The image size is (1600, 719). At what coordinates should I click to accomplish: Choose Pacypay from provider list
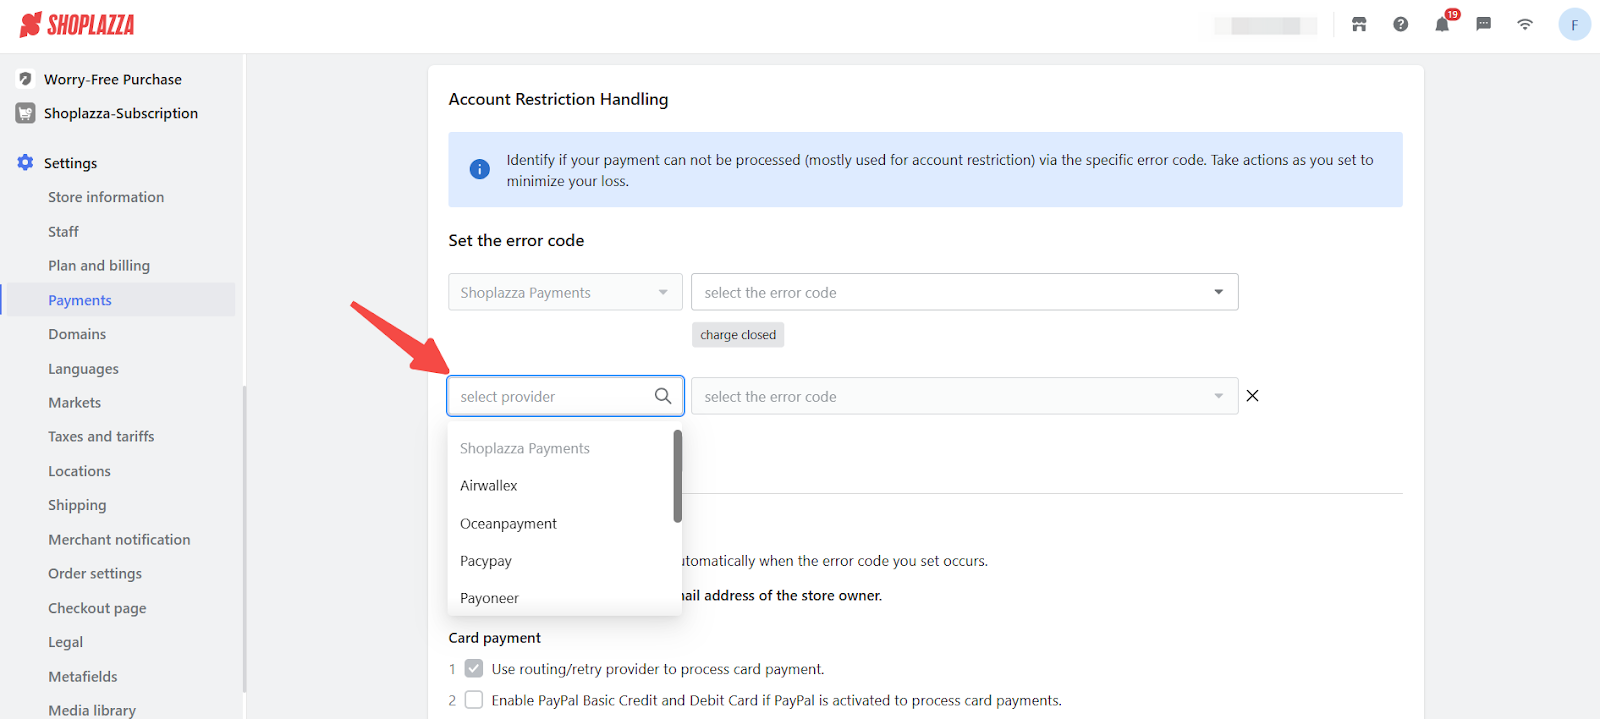[486, 561]
